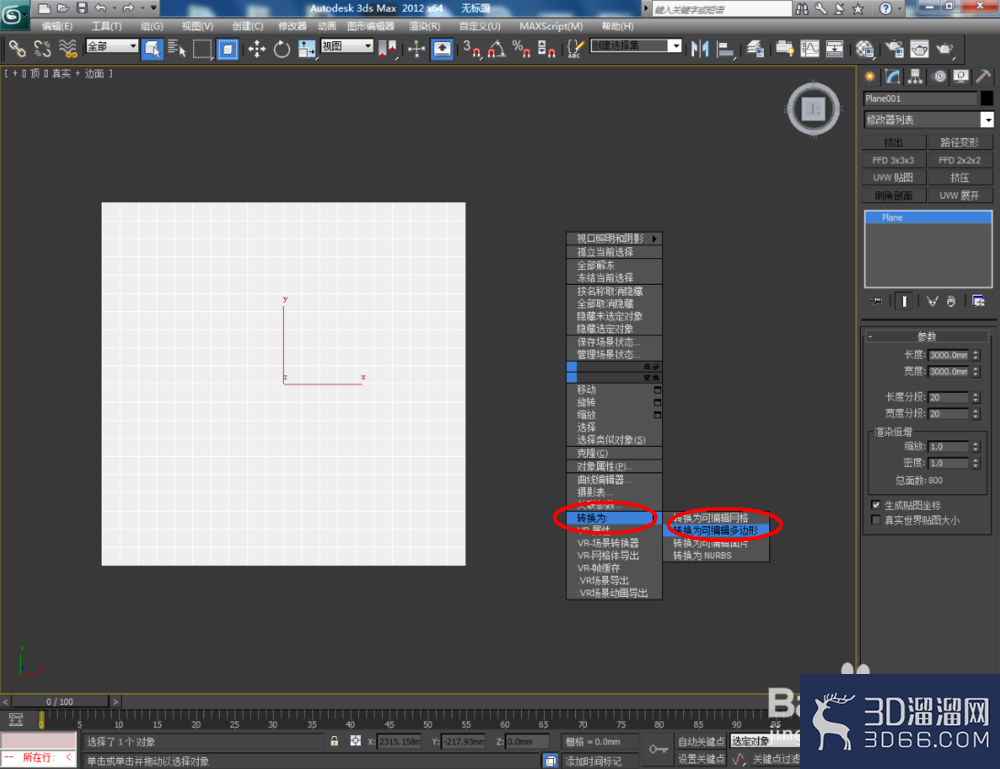Toggle Spinner Snap

click(546, 48)
